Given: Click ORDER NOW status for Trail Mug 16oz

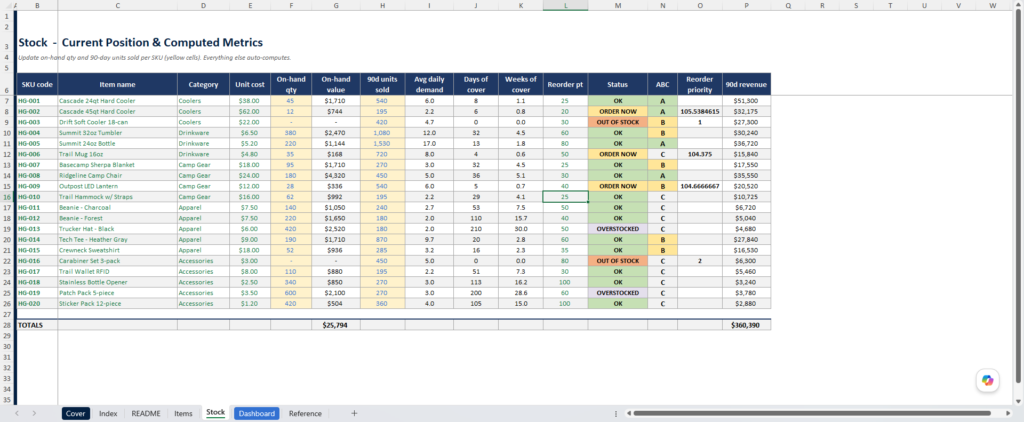Looking at the screenshot, I should 618,154.
